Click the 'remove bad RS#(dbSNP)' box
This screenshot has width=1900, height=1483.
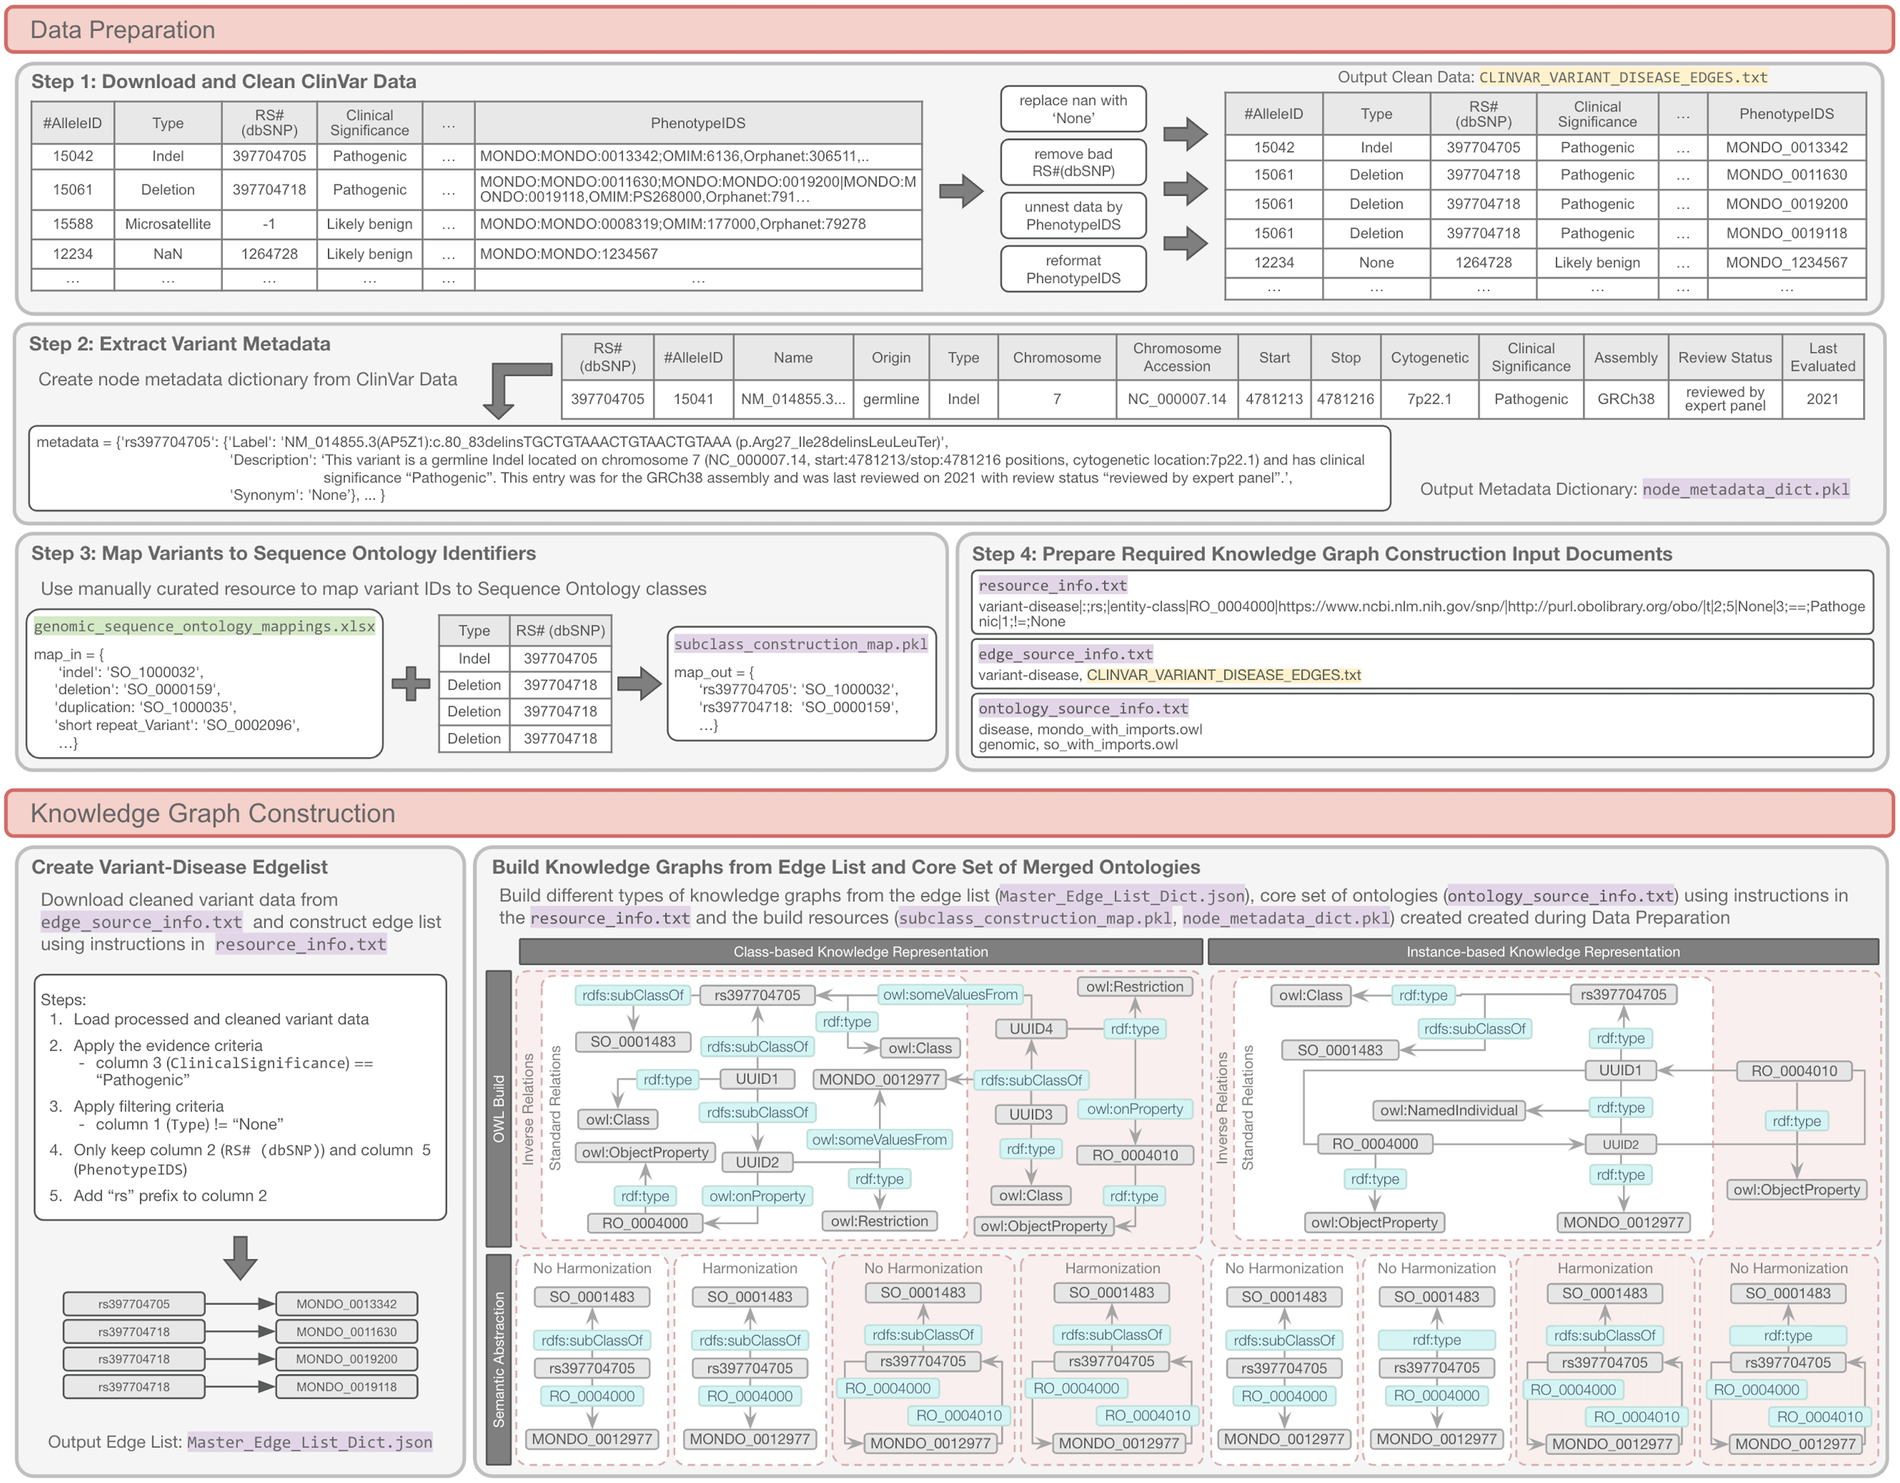tap(1073, 162)
